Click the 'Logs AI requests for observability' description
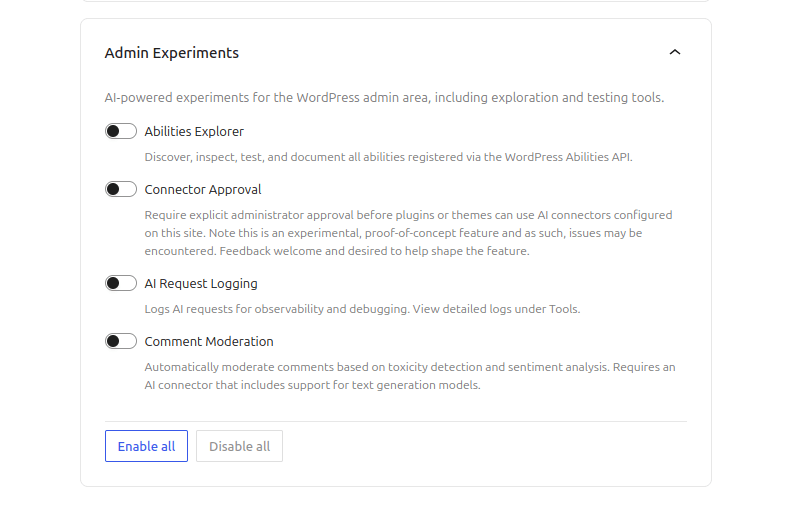Screen dimensions: 796x522 coord(362,309)
